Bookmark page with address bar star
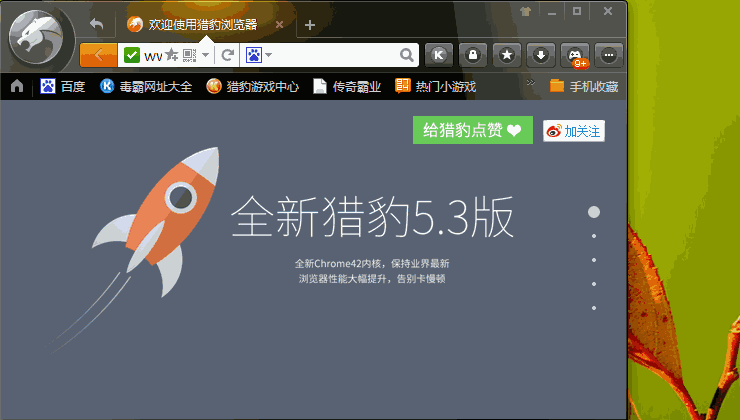 (171, 55)
